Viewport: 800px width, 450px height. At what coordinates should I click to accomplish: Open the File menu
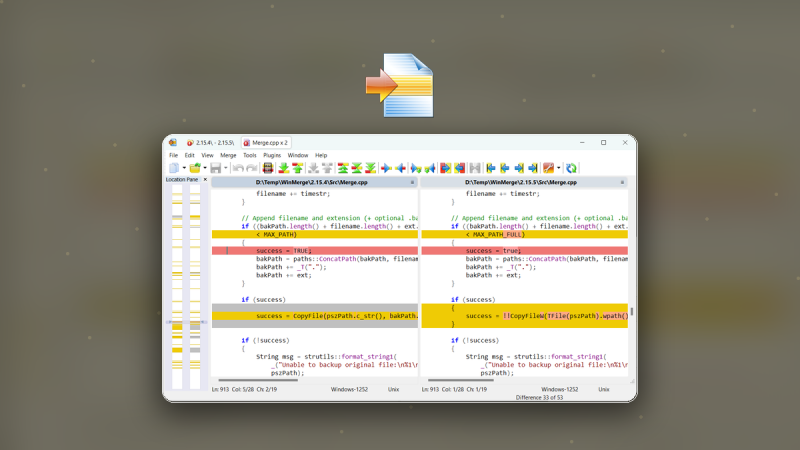click(x=173, y=155)
